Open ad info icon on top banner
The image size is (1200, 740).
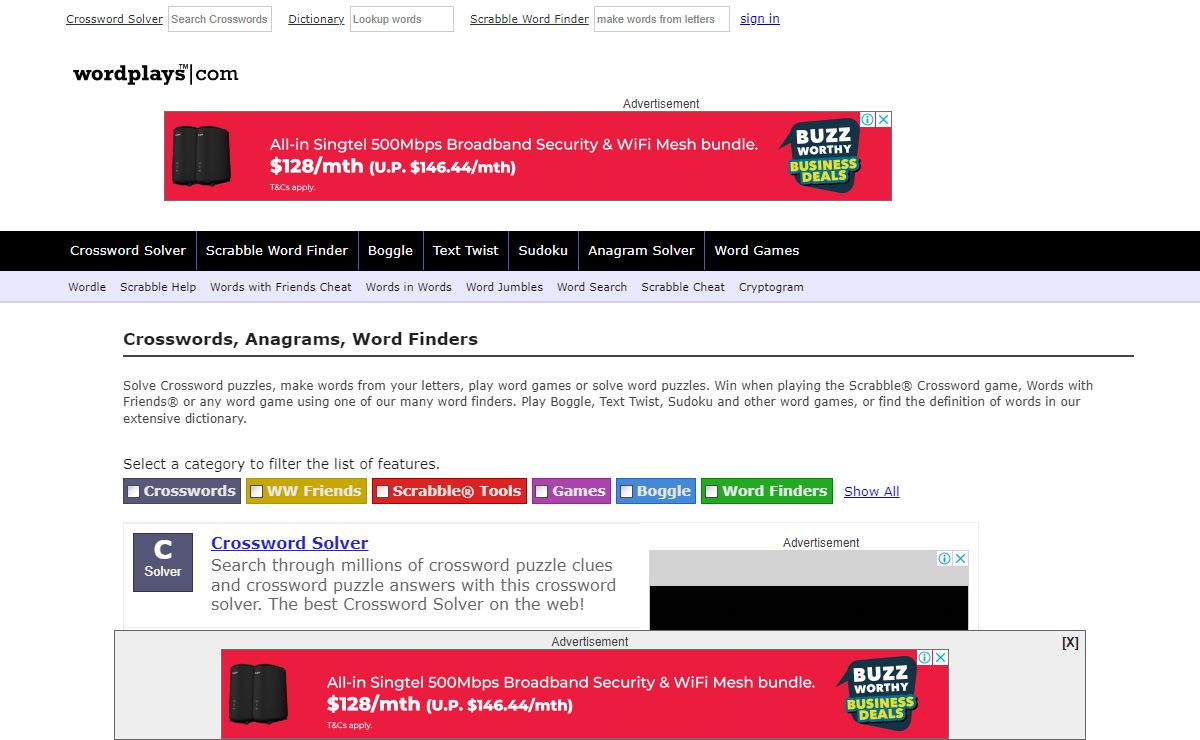pos(868,119)
